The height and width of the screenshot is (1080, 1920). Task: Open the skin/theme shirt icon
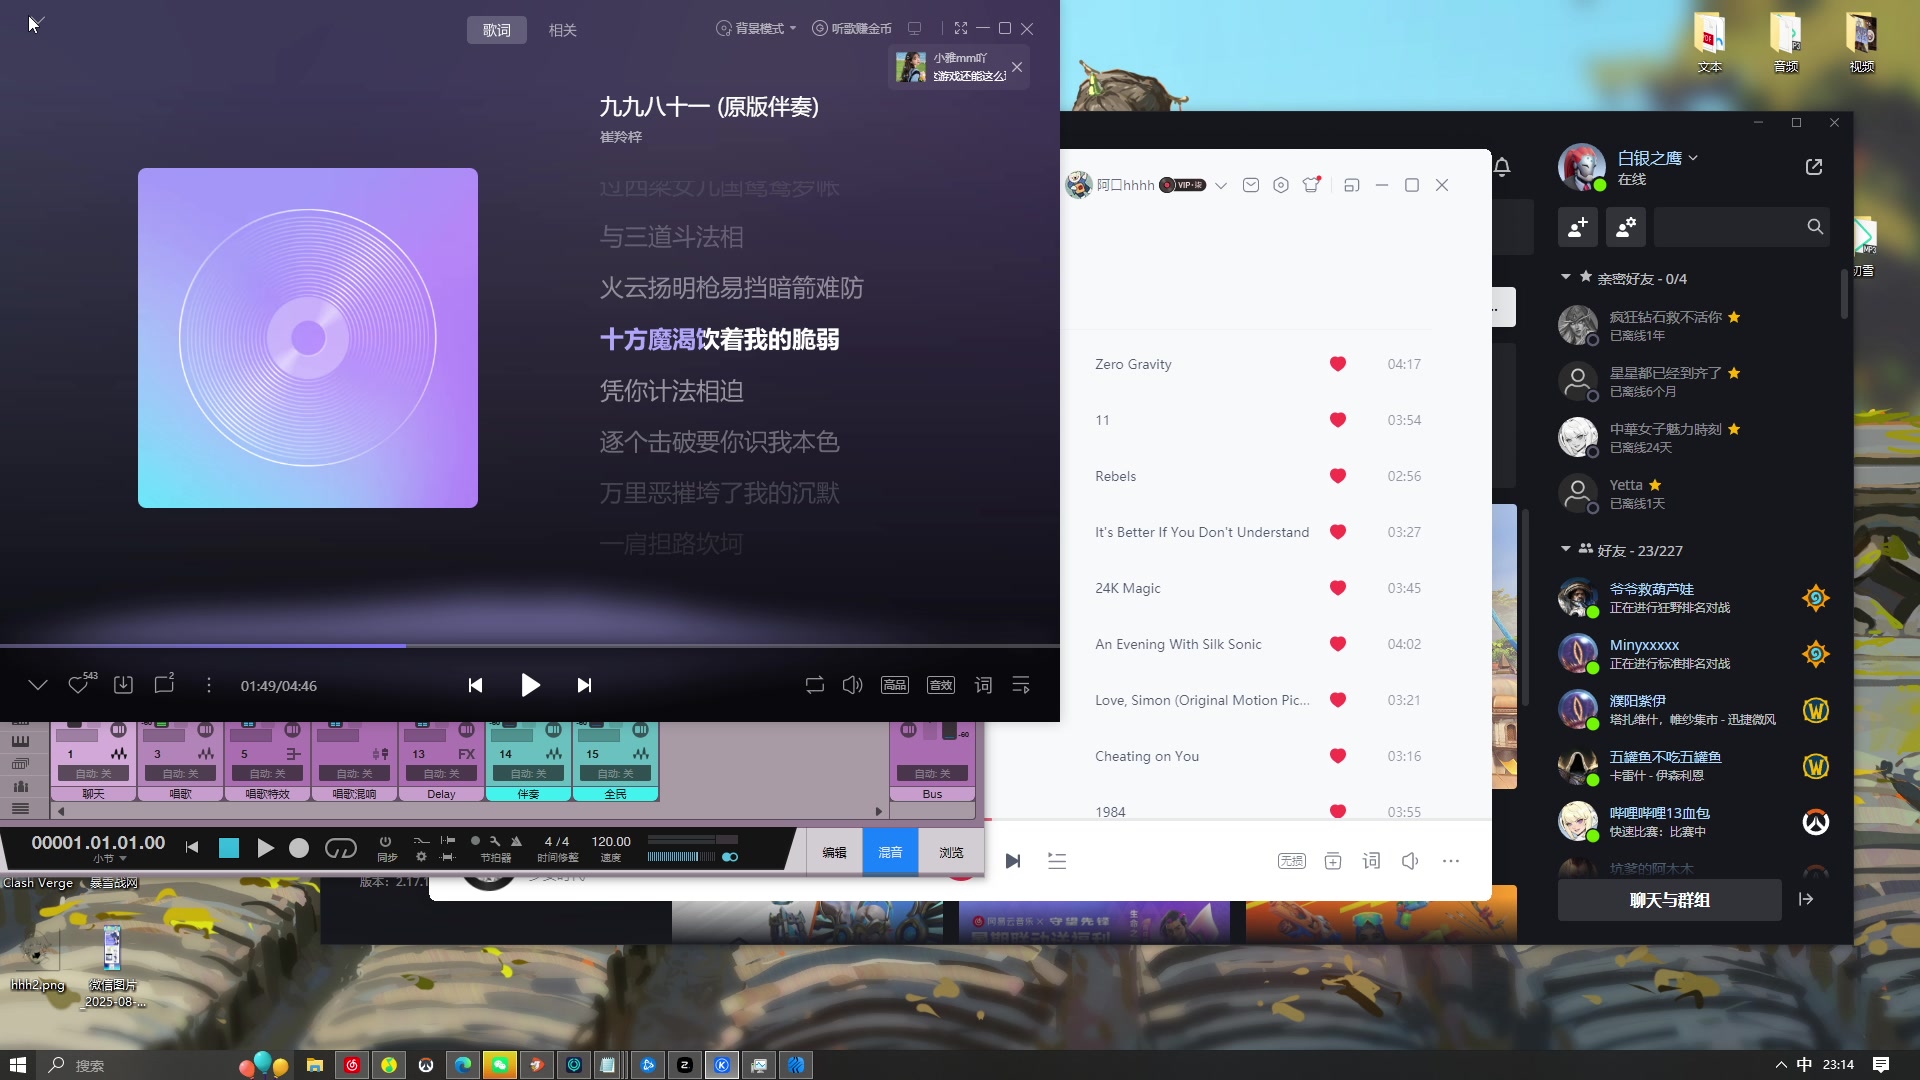(1311, 185)
